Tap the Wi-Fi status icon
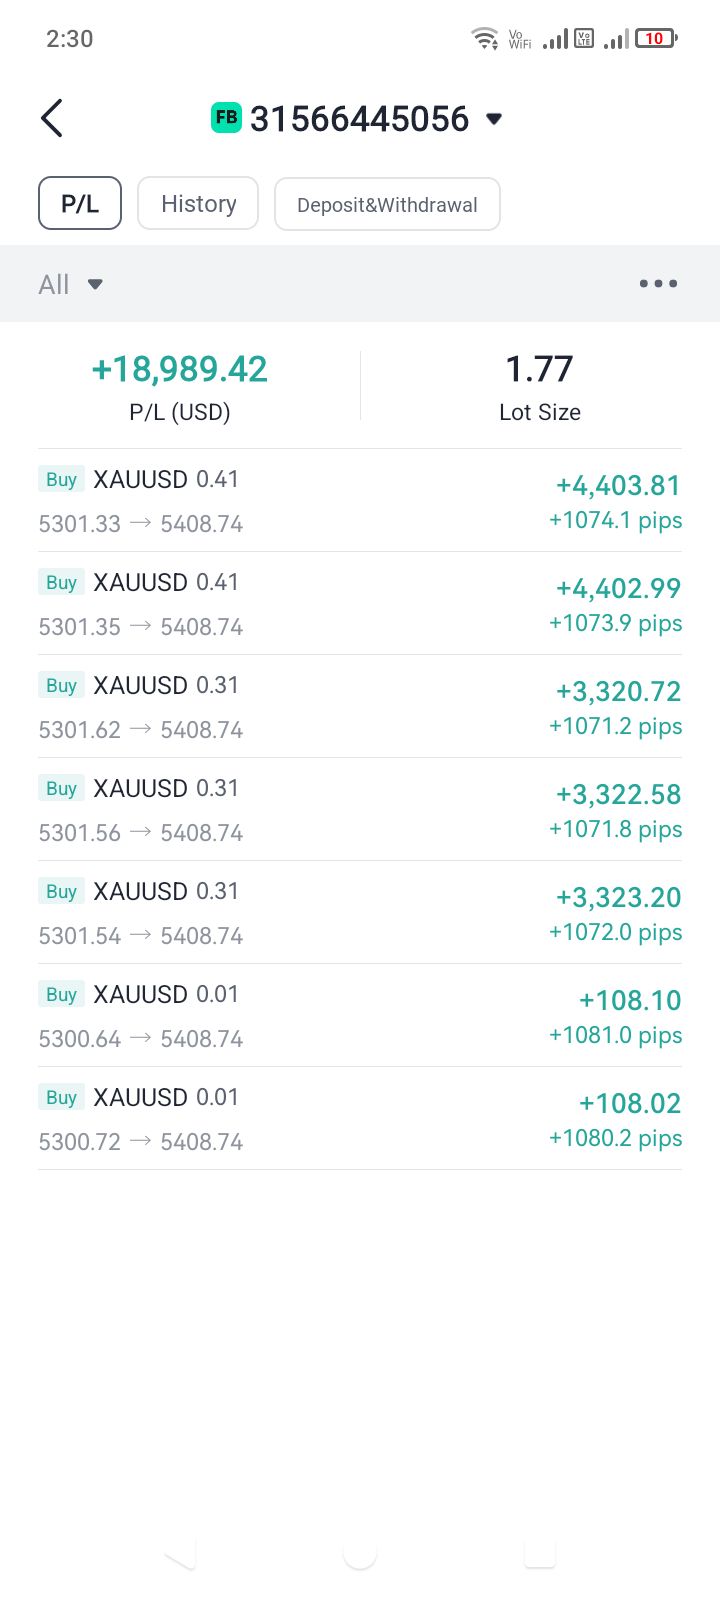 (x=485, y=39)
